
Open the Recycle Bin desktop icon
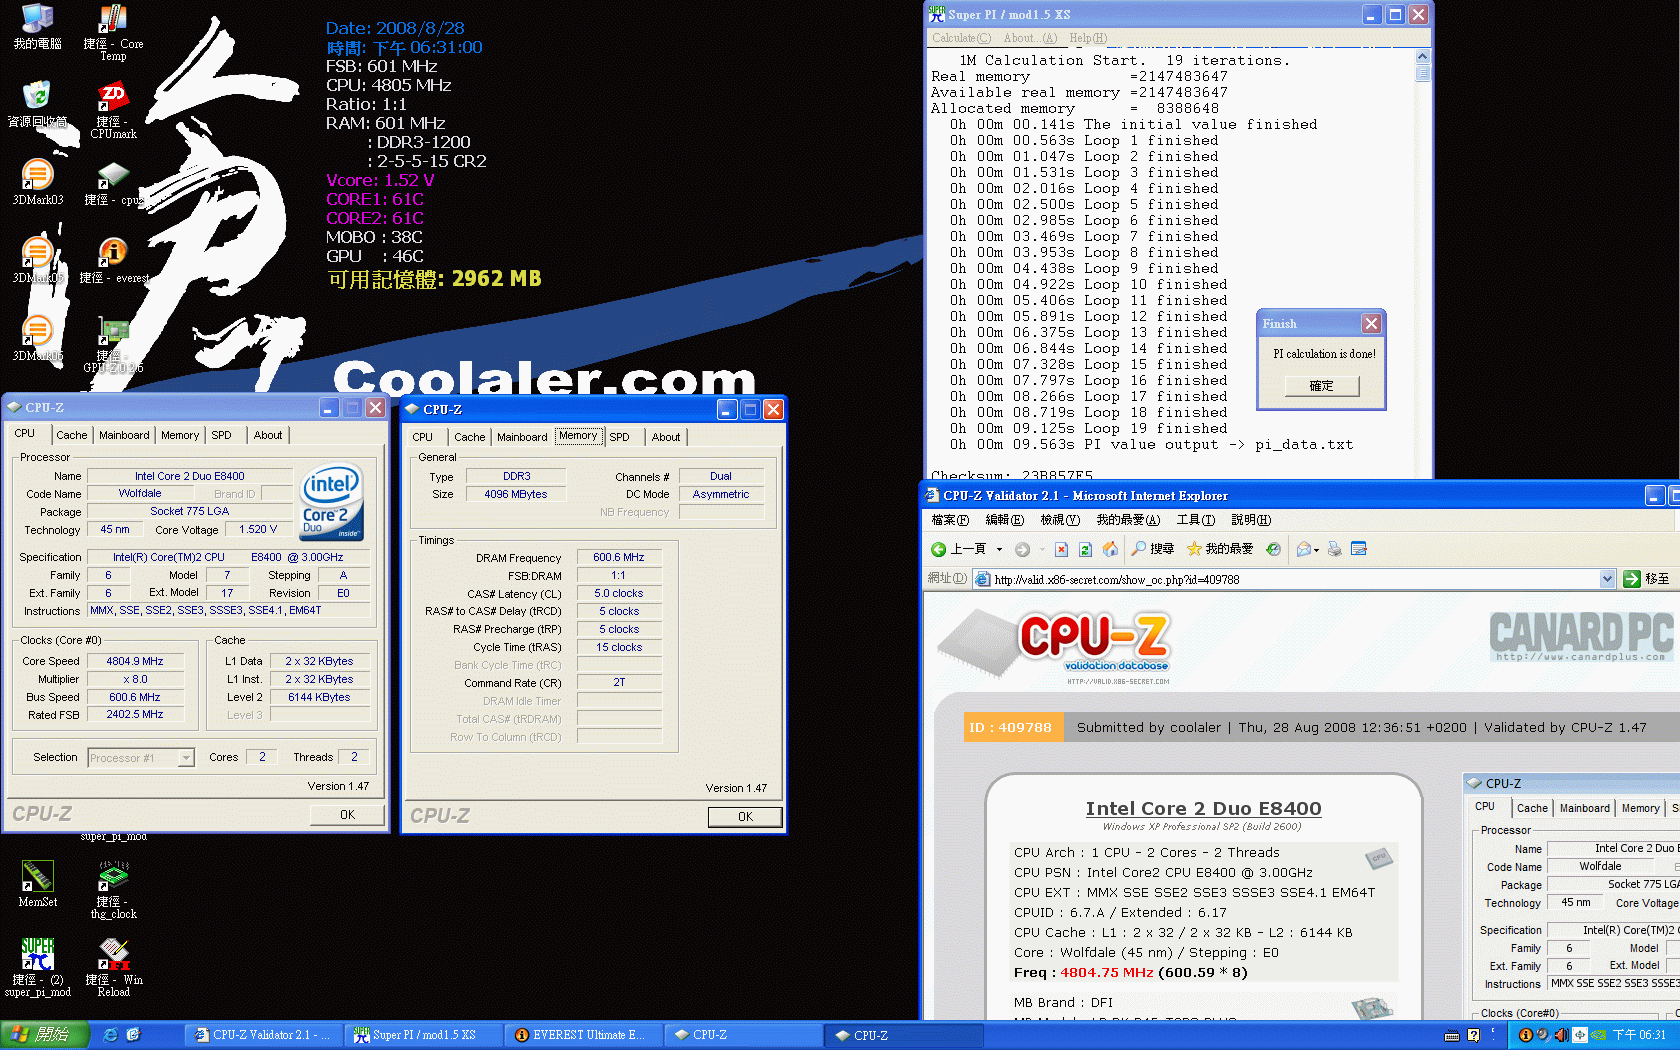tap(37, 104)
